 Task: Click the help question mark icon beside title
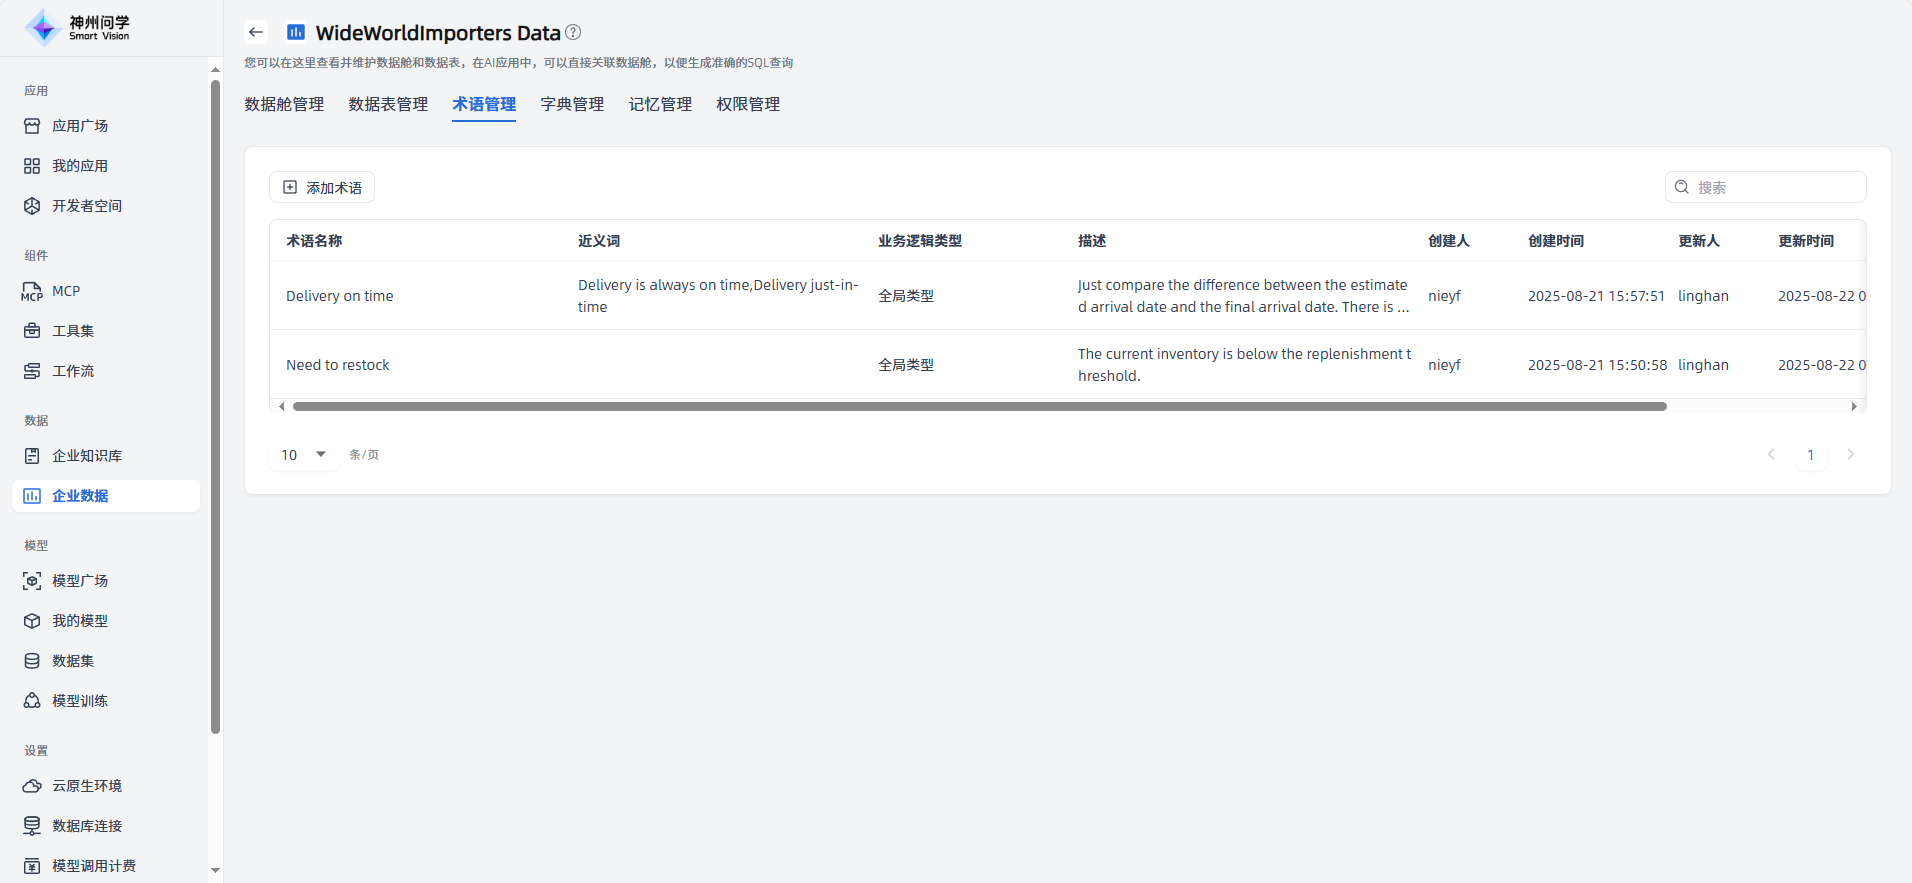pos(573,32)
